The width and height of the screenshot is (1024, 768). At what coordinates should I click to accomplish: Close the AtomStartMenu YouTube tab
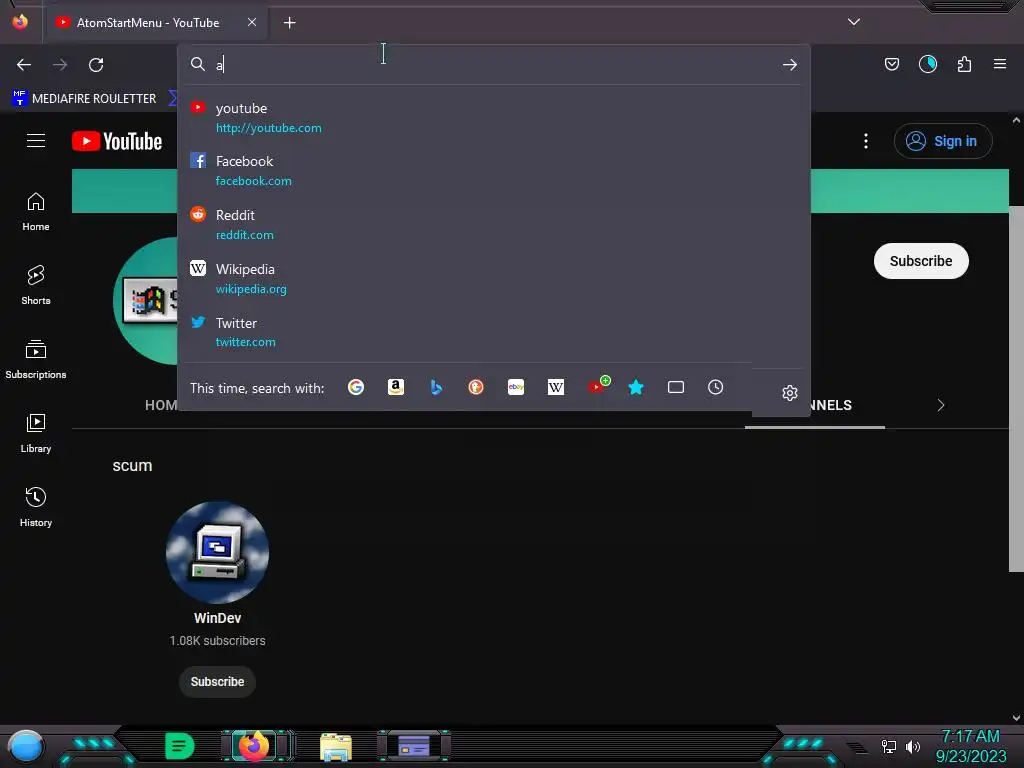click(251, 22)
